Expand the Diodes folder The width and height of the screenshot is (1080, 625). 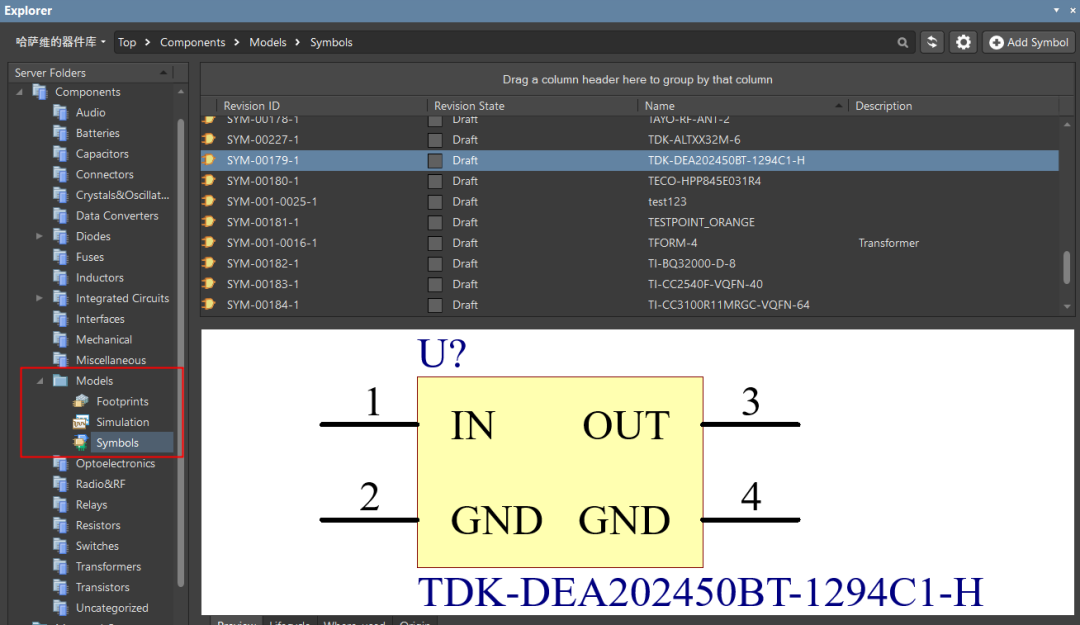pyautogui.click(x=39, y=236)
